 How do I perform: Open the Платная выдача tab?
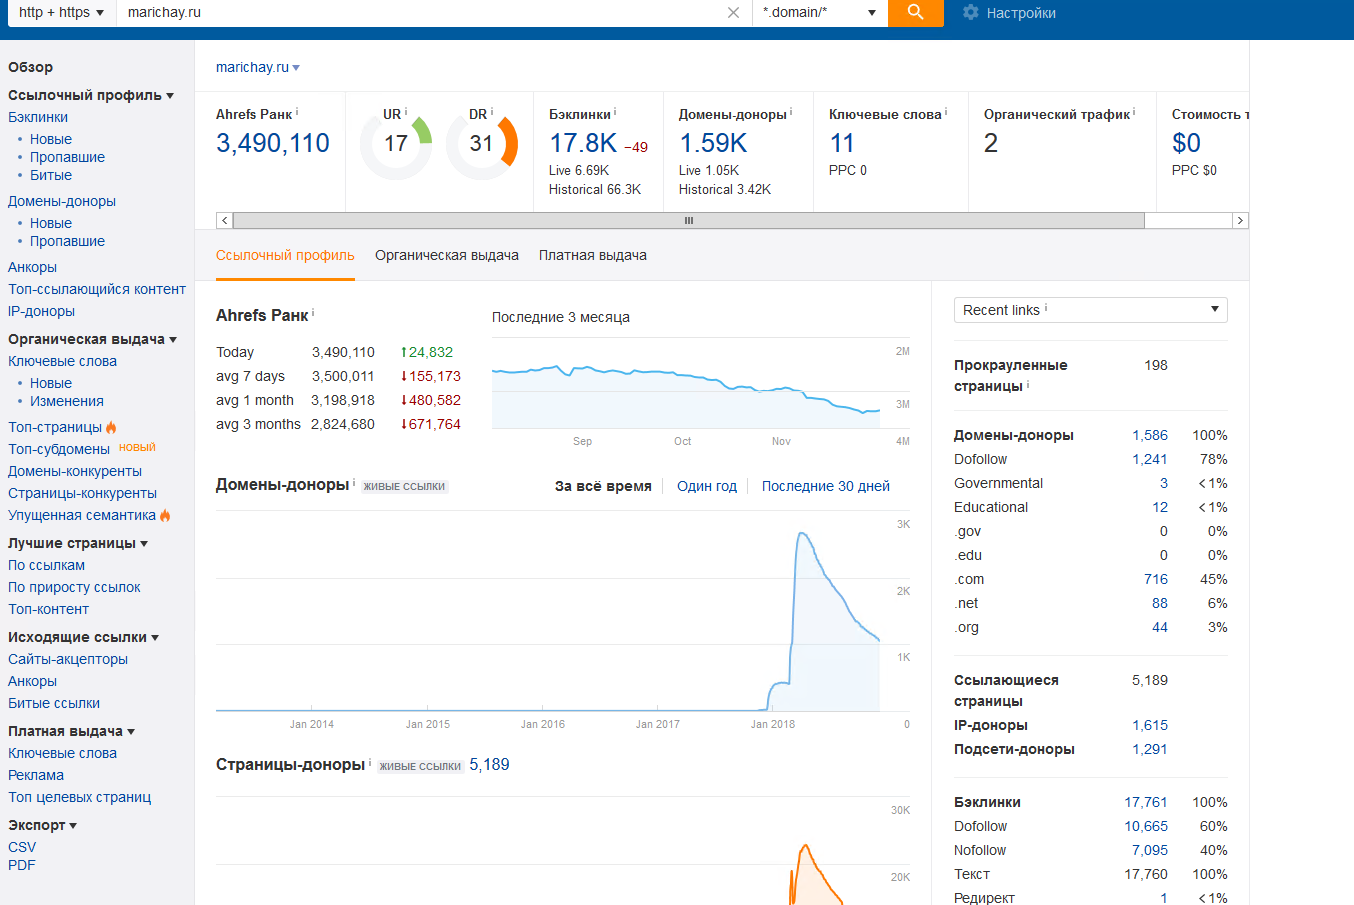593,255
